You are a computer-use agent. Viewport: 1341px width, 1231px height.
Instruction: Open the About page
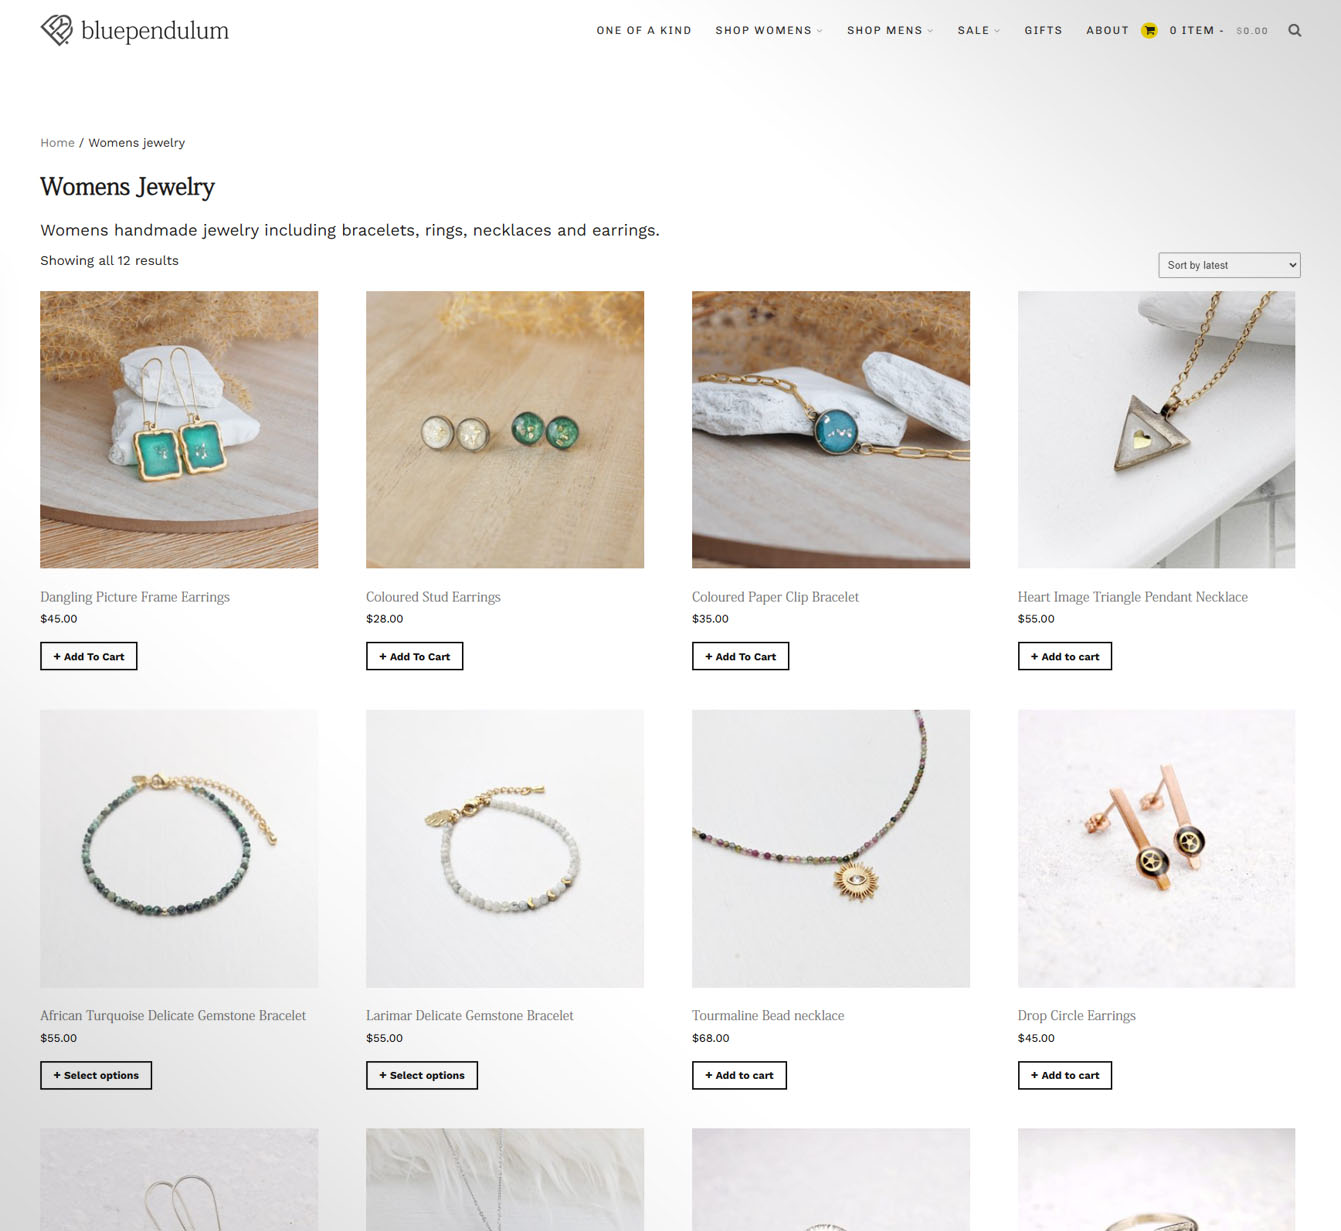(1107, 31)
